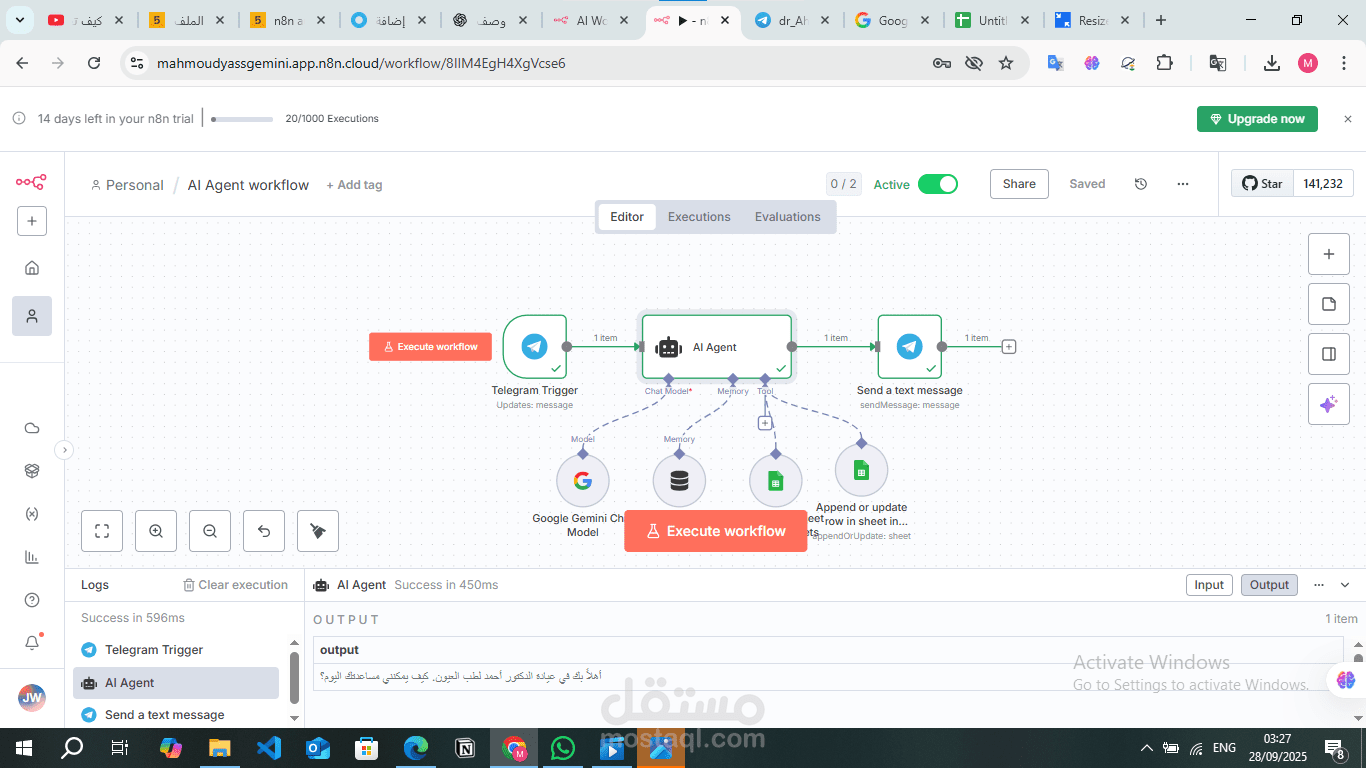The image size is (1366, 768).
Task: Show the Input view of AI Agent log
Action: 1209,585
